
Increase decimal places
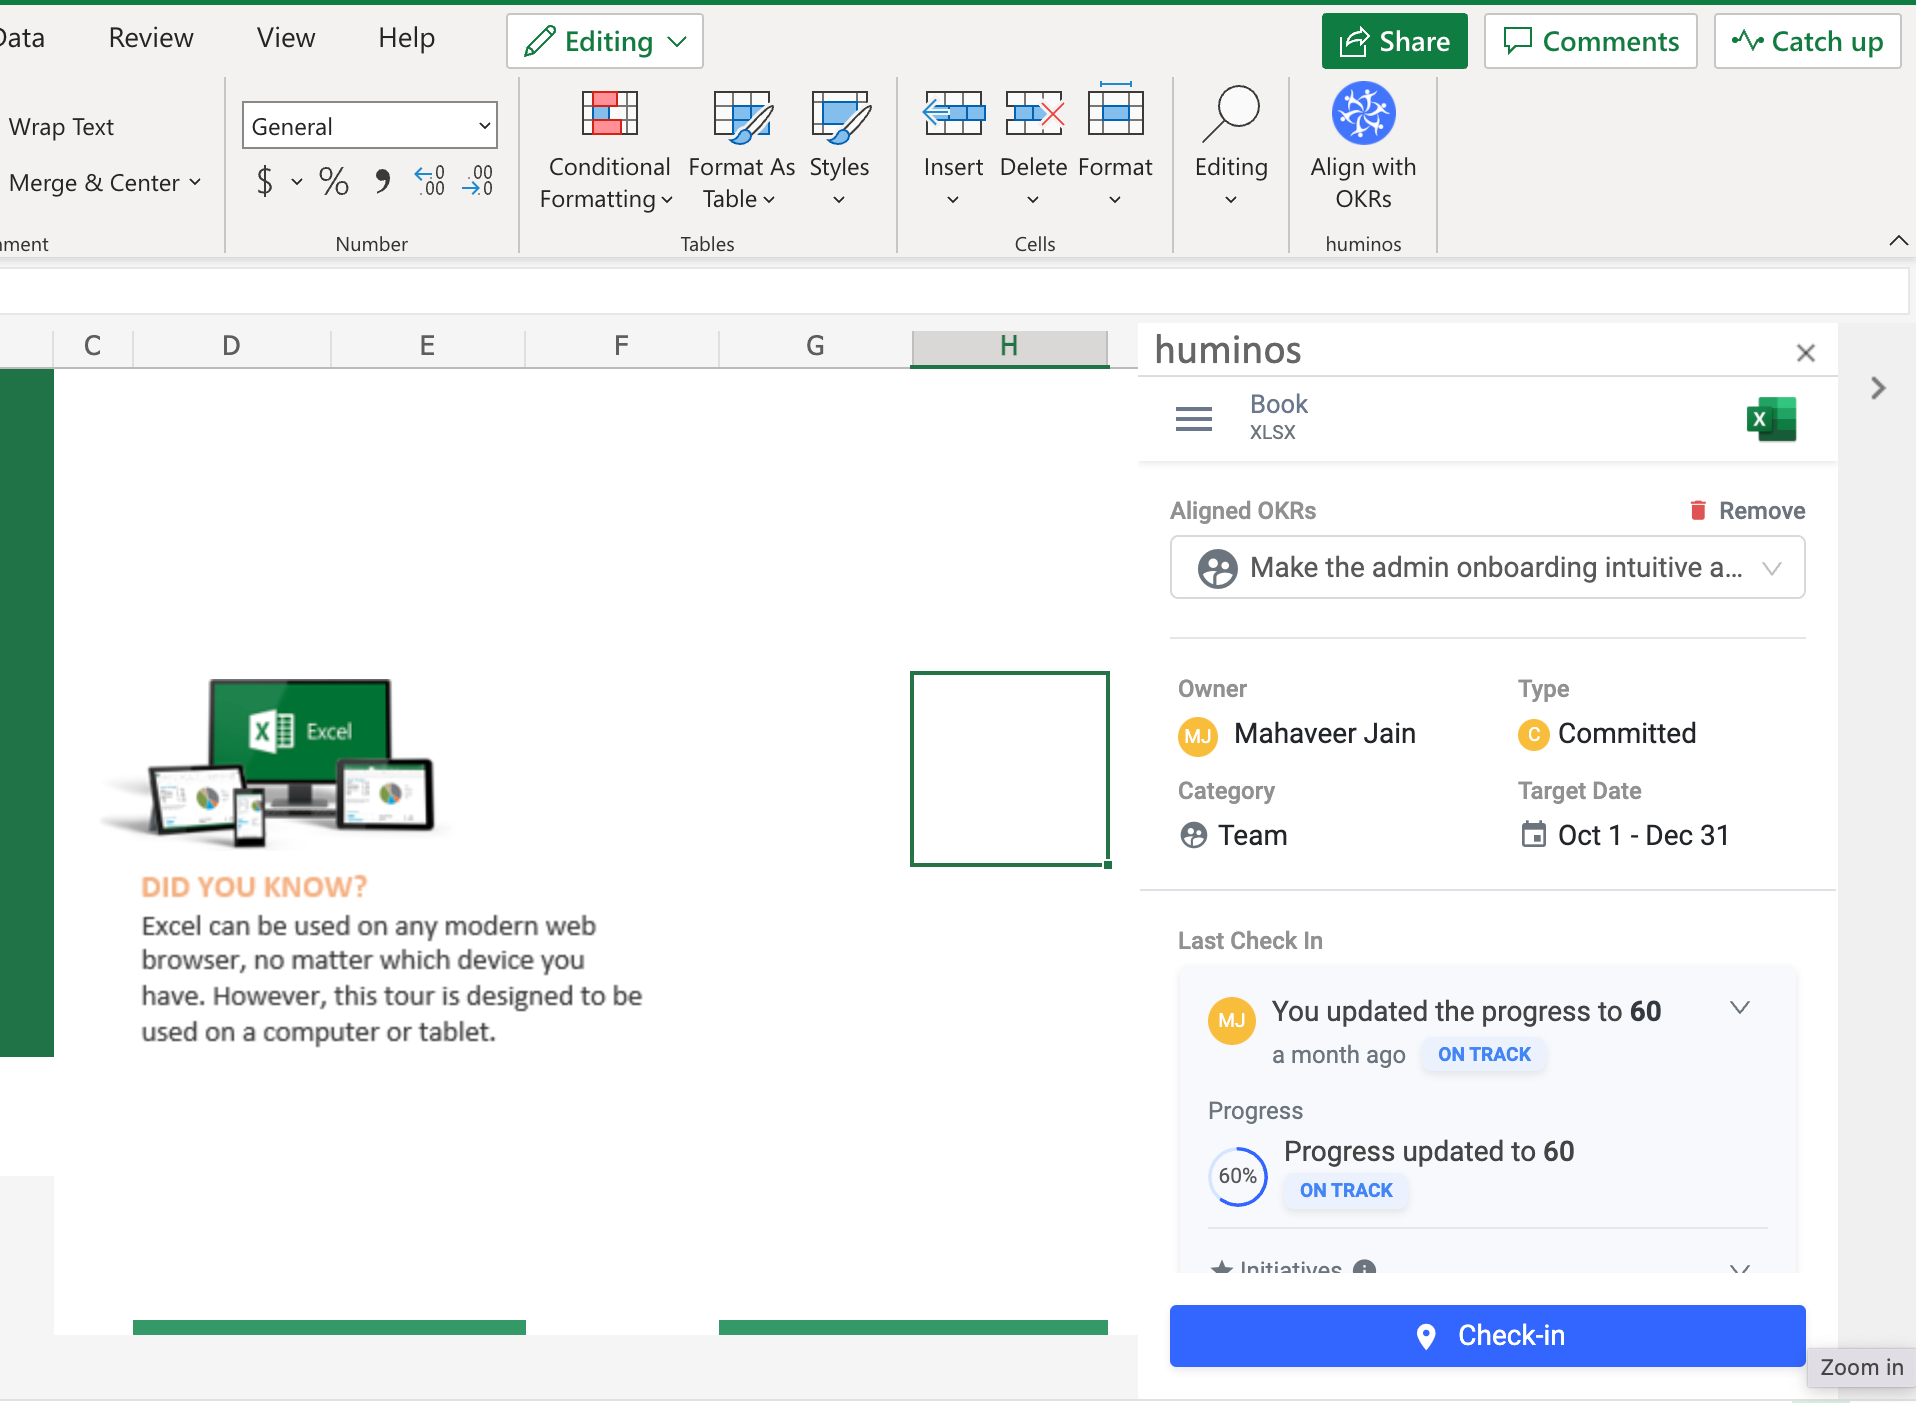[x=429, y=181]
